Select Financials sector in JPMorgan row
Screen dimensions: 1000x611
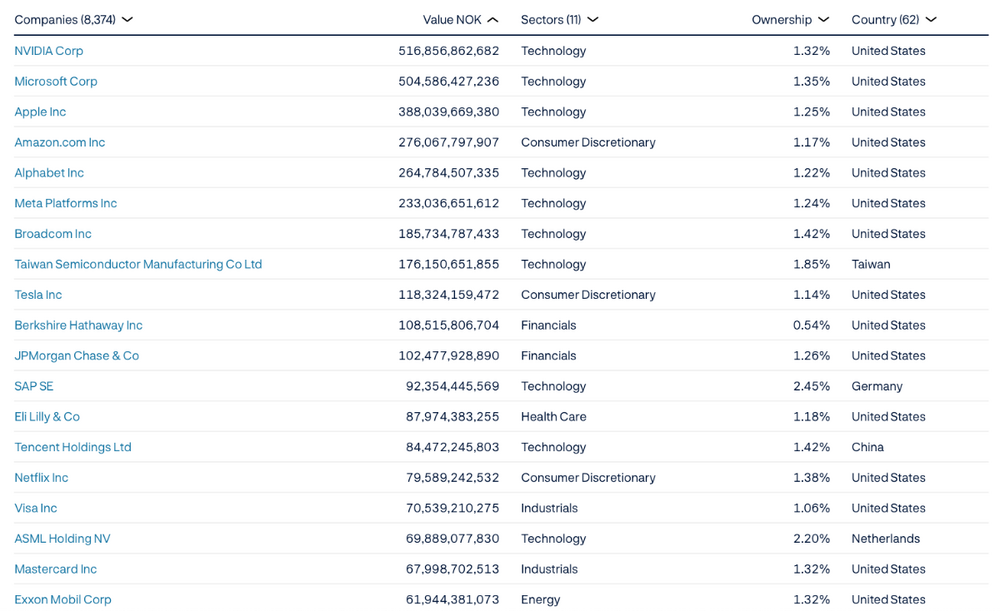coord(548,355)
